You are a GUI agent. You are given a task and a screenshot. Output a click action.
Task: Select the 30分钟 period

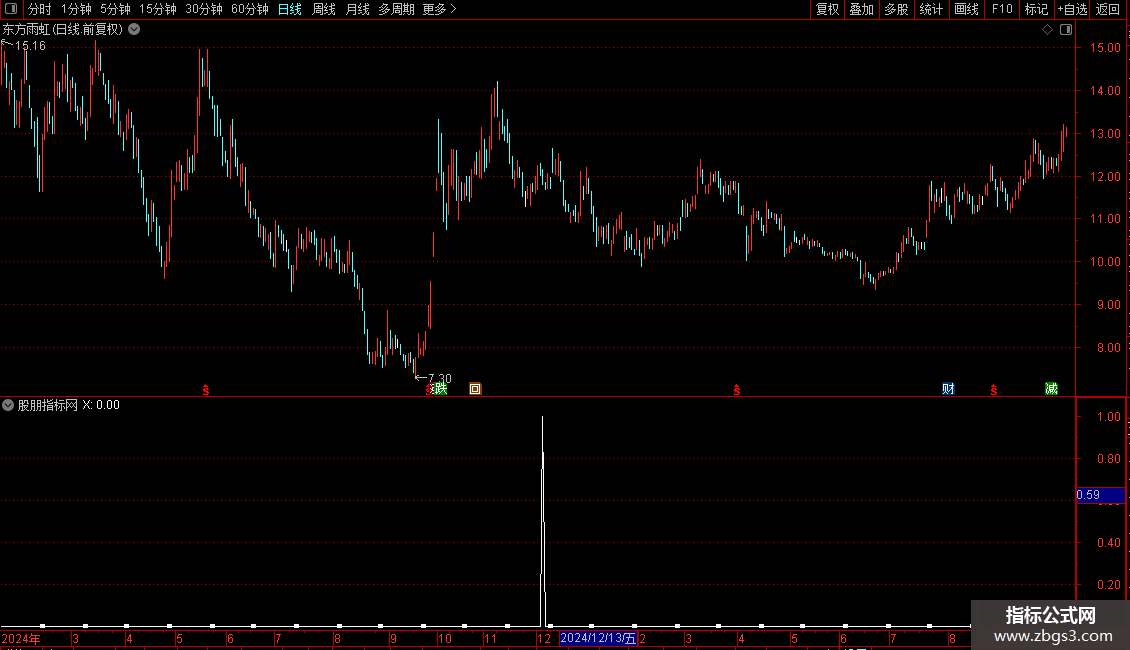(204, 9)
